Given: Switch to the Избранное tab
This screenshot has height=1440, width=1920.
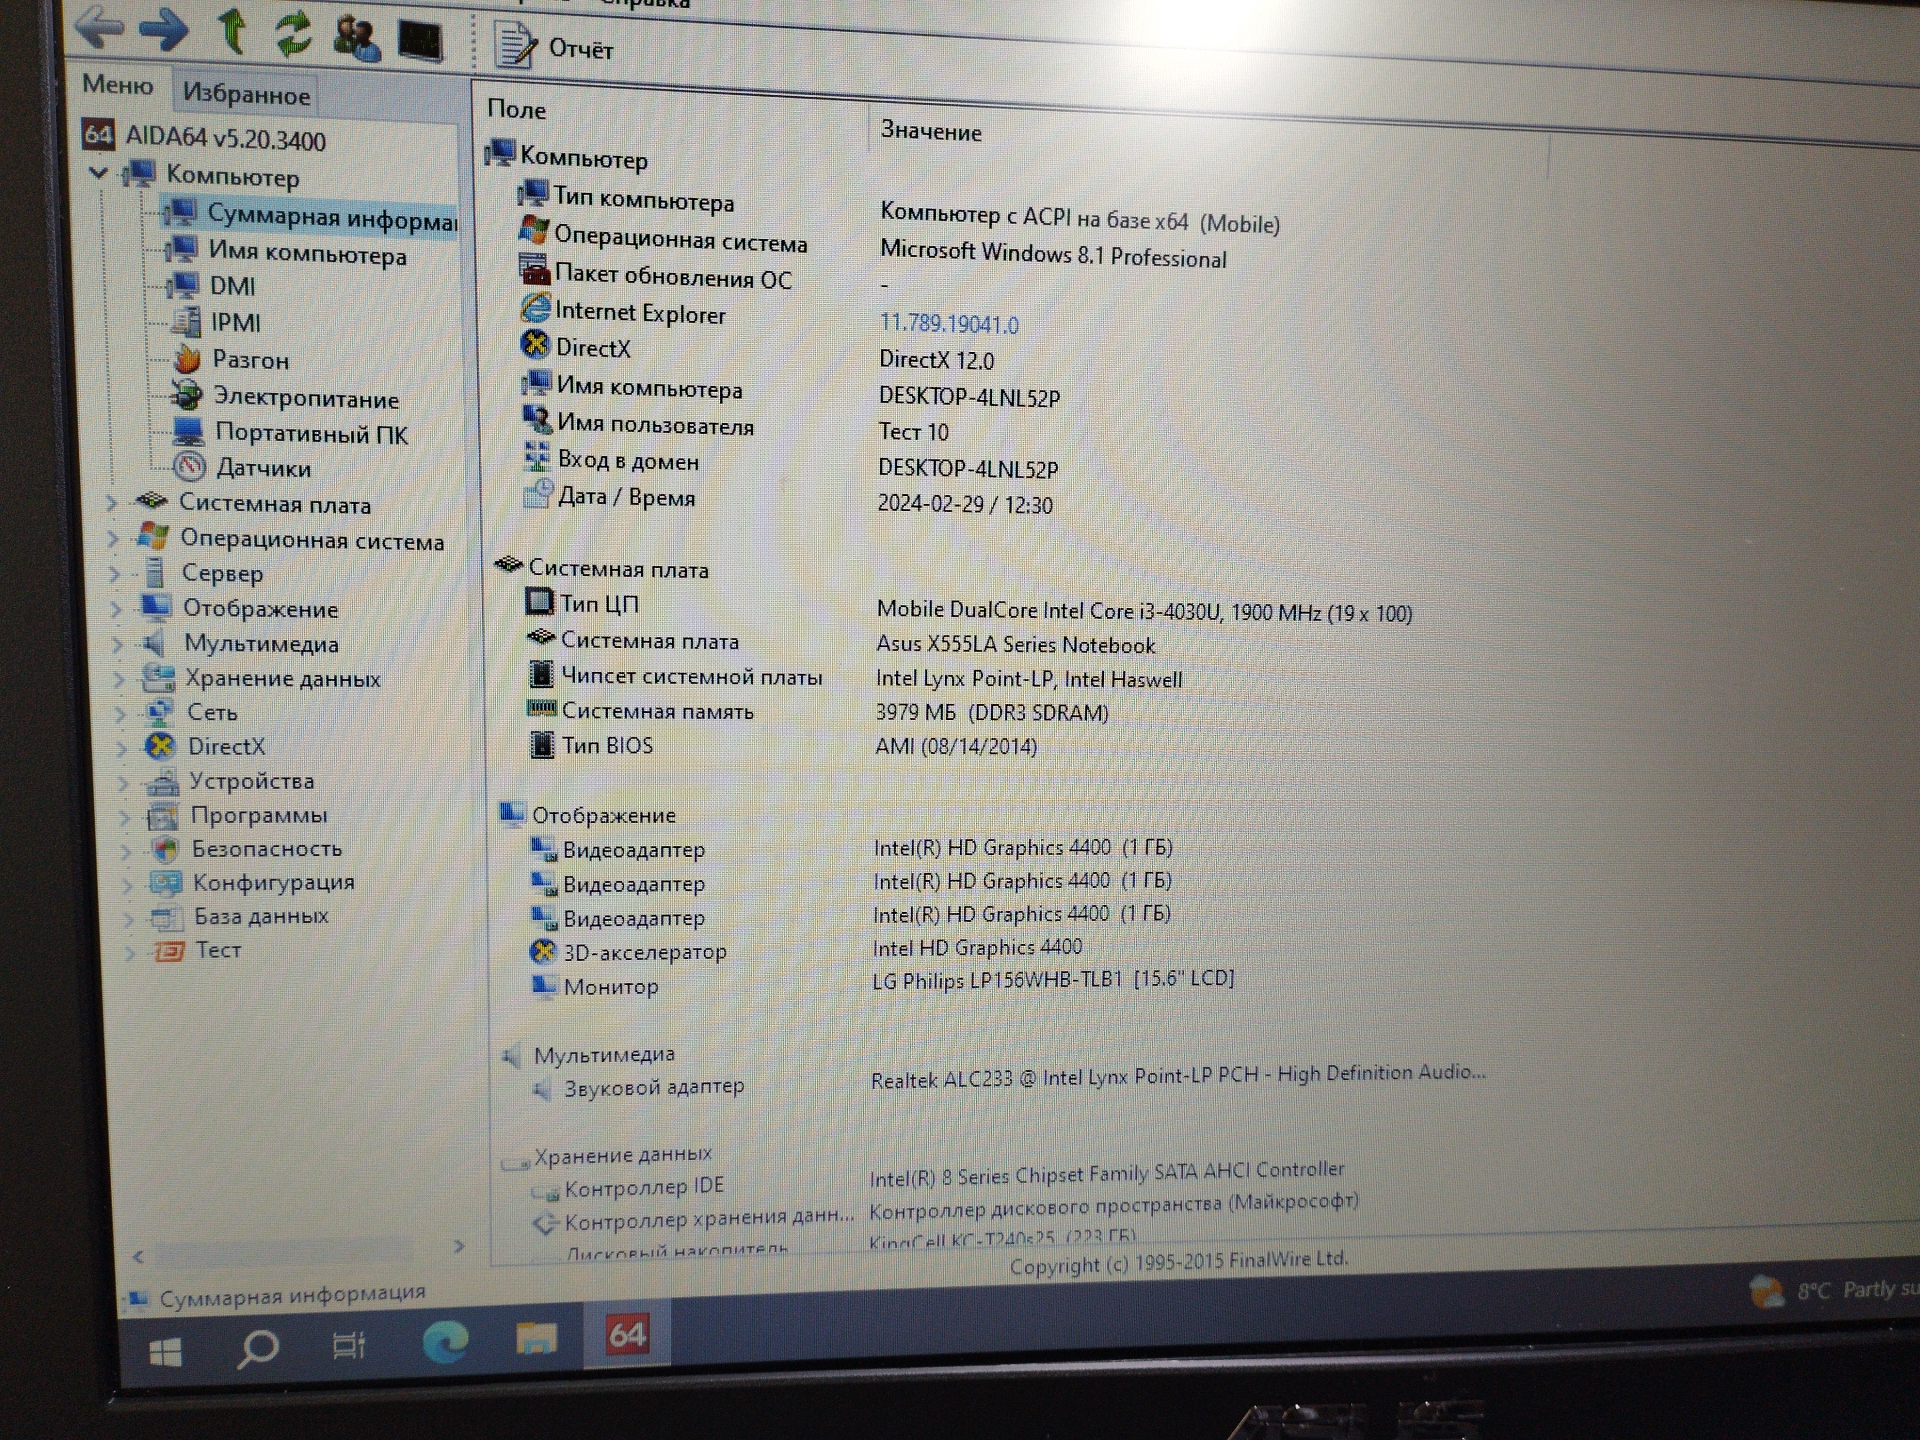Looking at the screenshot, I should 246,95.
